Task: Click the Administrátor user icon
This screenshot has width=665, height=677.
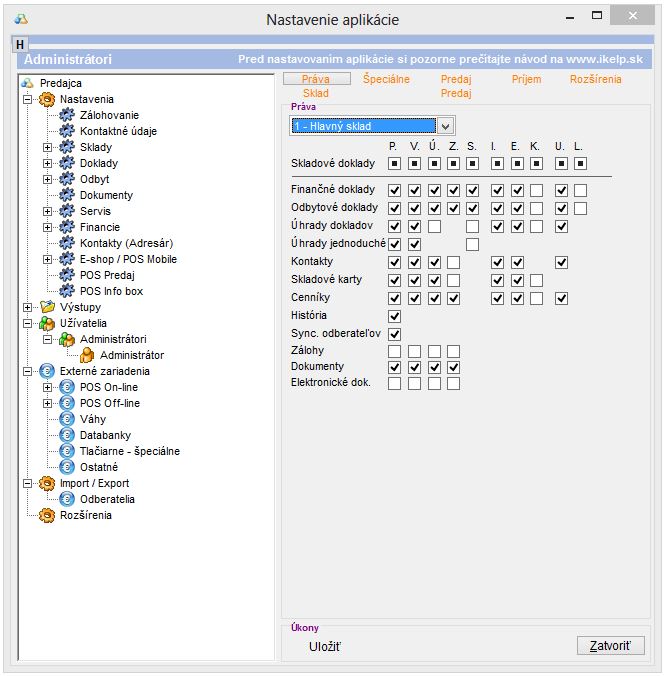Action: point(88,355)
